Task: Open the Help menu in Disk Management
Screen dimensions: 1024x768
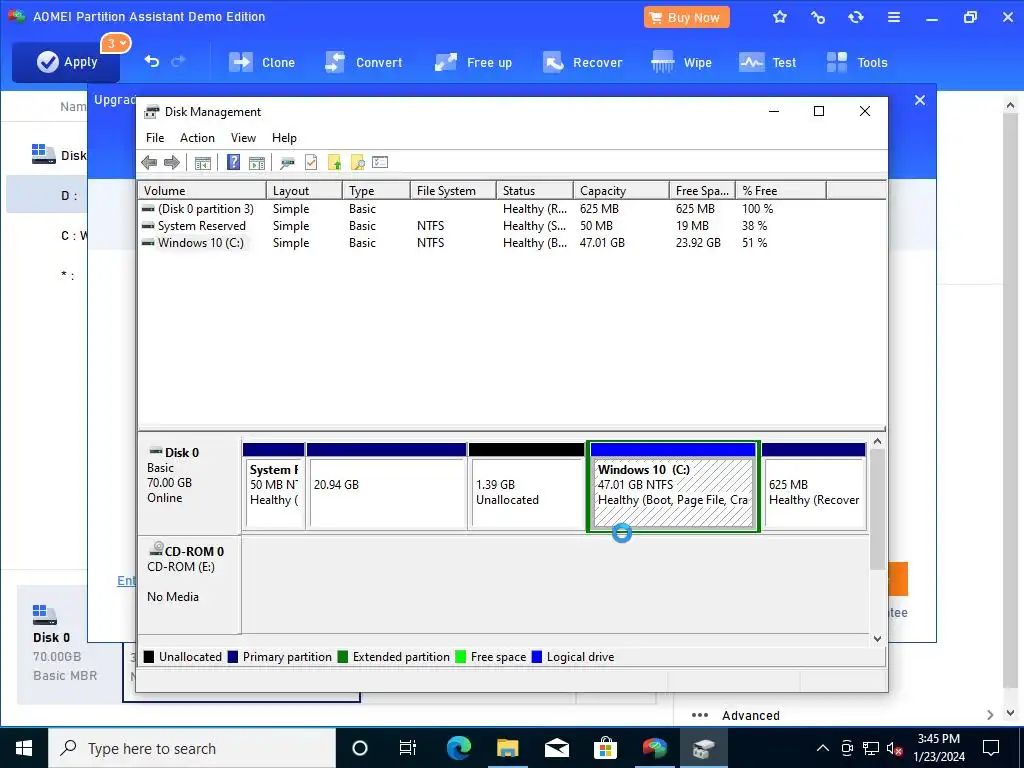Action: click(x=284, y=138)
